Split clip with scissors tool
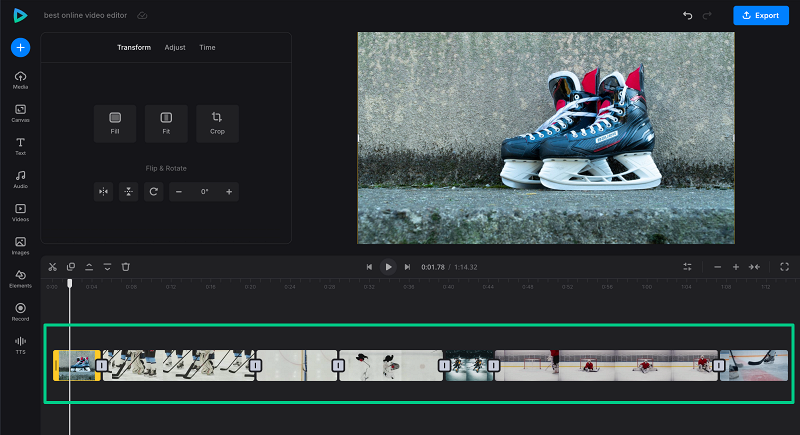800x435 pixels. click(53, 267)
